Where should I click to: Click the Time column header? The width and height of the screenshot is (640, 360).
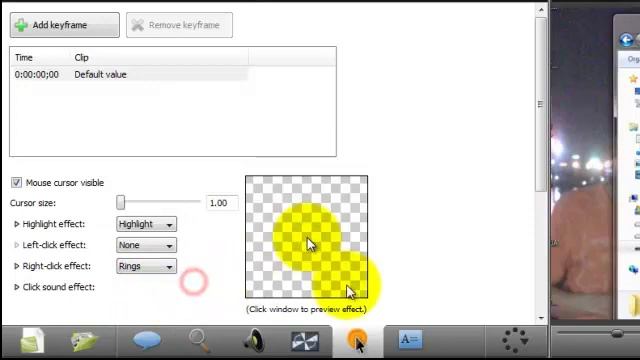click(x=24, y=58)
